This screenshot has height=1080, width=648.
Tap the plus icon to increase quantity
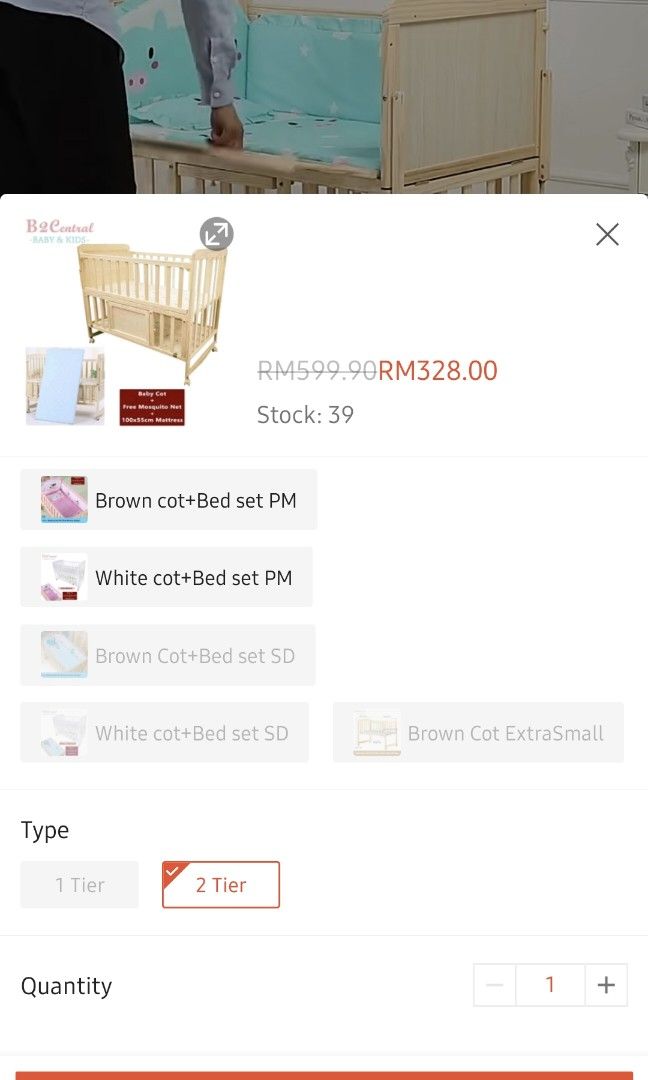coord(606,985)
